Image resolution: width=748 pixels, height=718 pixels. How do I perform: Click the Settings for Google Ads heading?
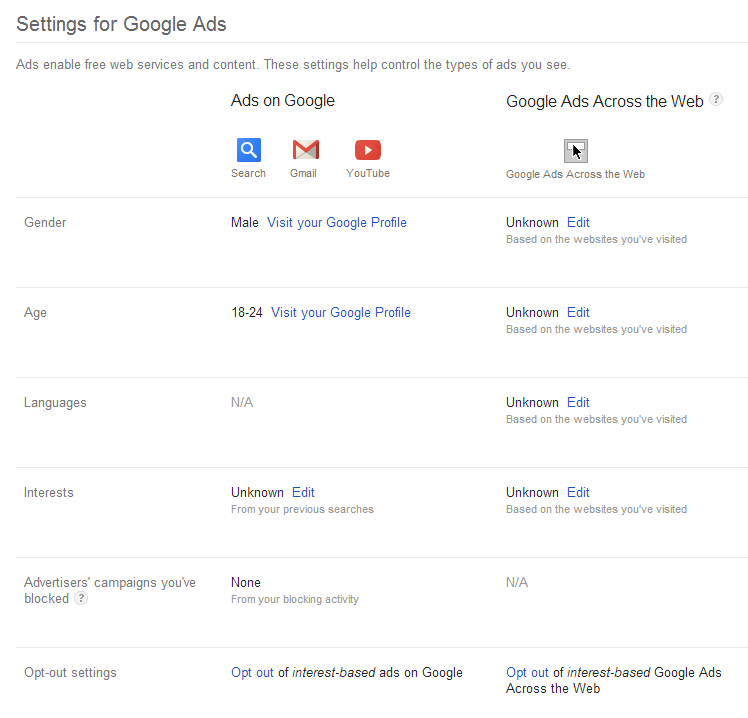[121, 24]
